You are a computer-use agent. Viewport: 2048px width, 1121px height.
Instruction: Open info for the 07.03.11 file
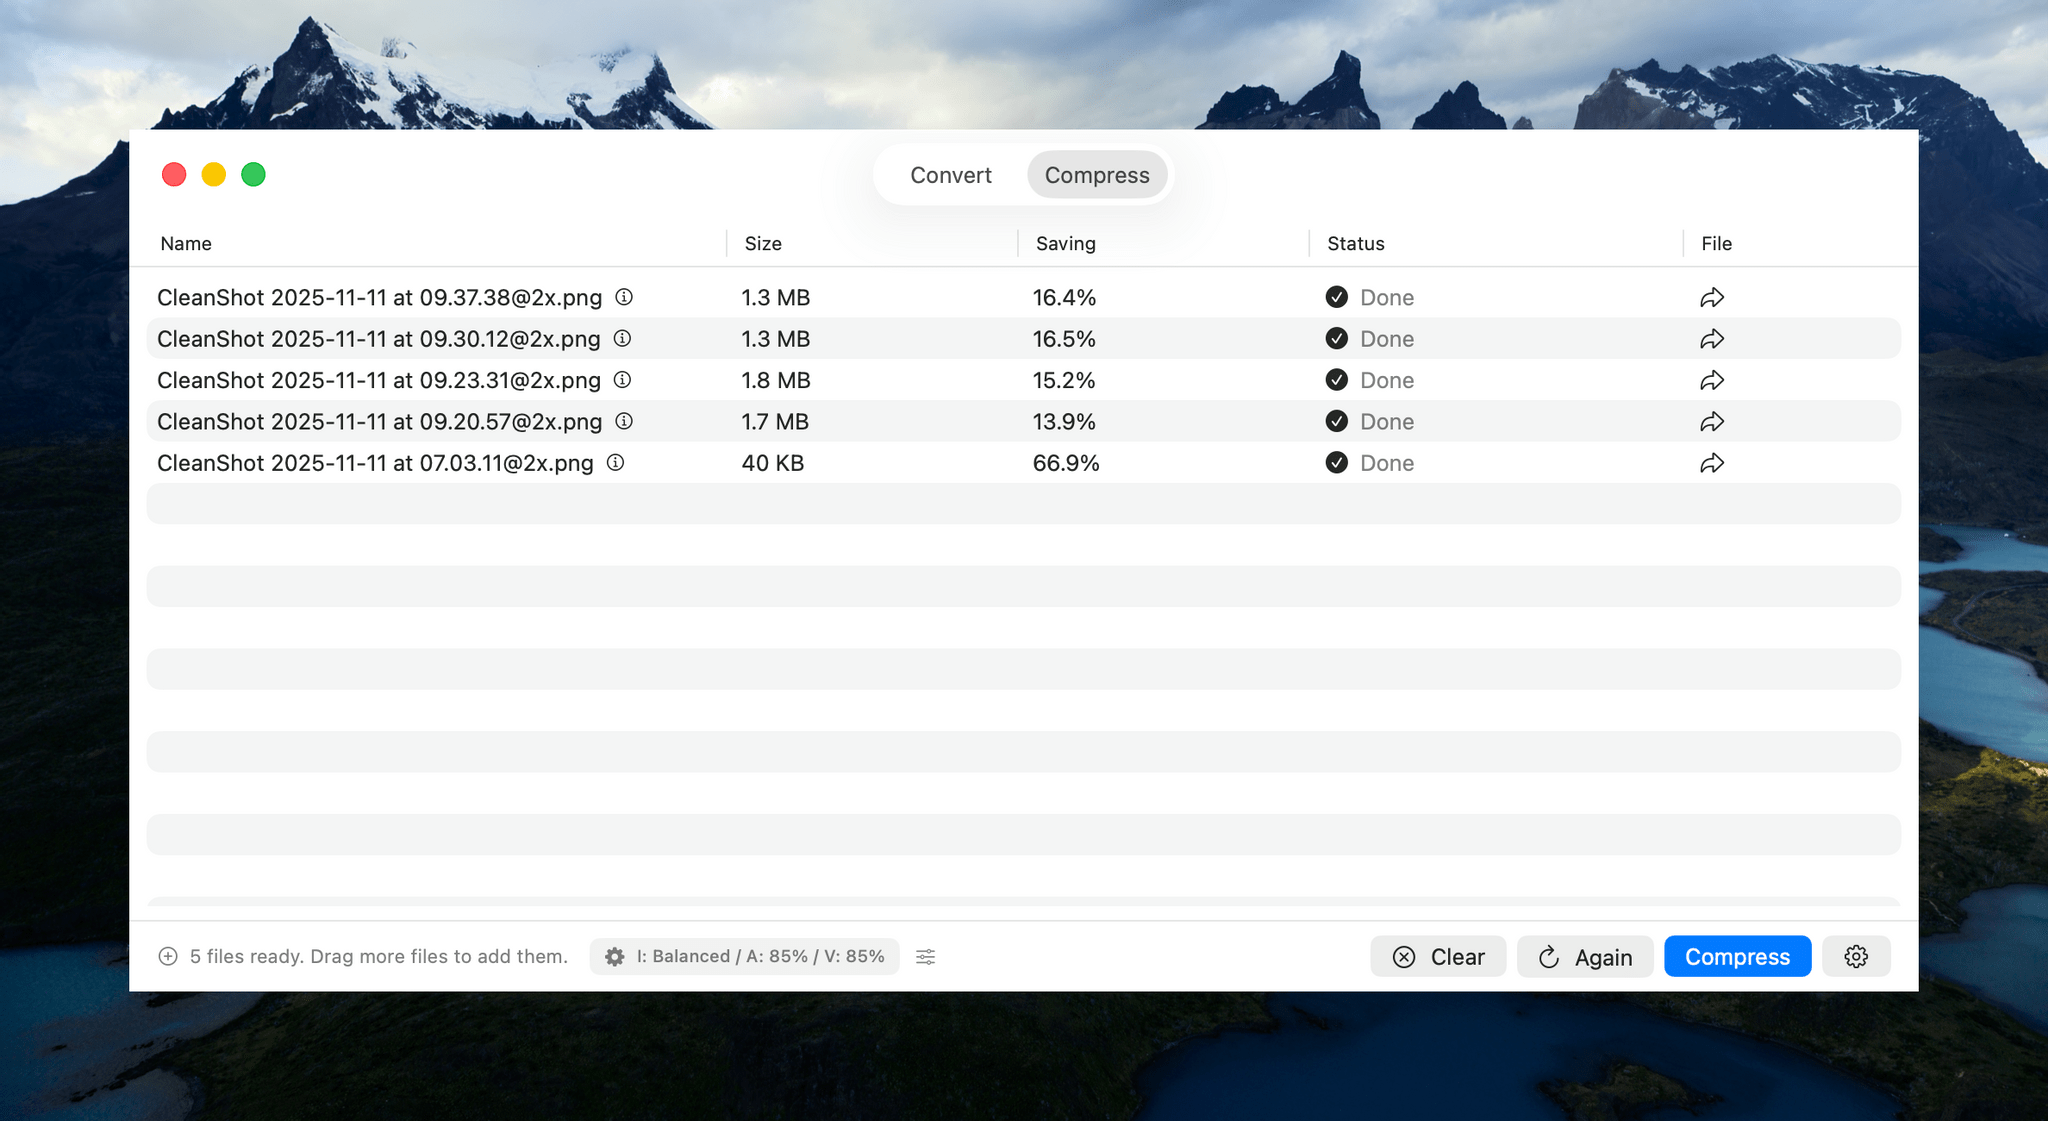coord(616,462)
